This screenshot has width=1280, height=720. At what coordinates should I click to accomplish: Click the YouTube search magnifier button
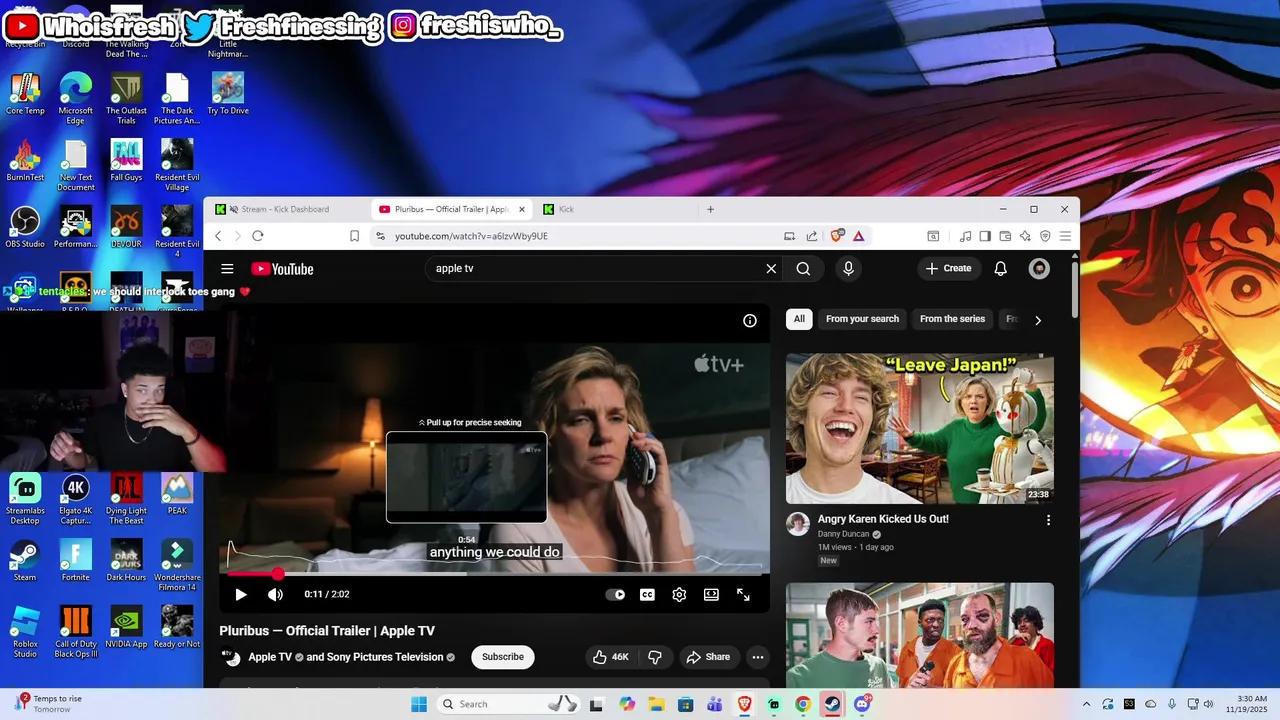point(803,269)
